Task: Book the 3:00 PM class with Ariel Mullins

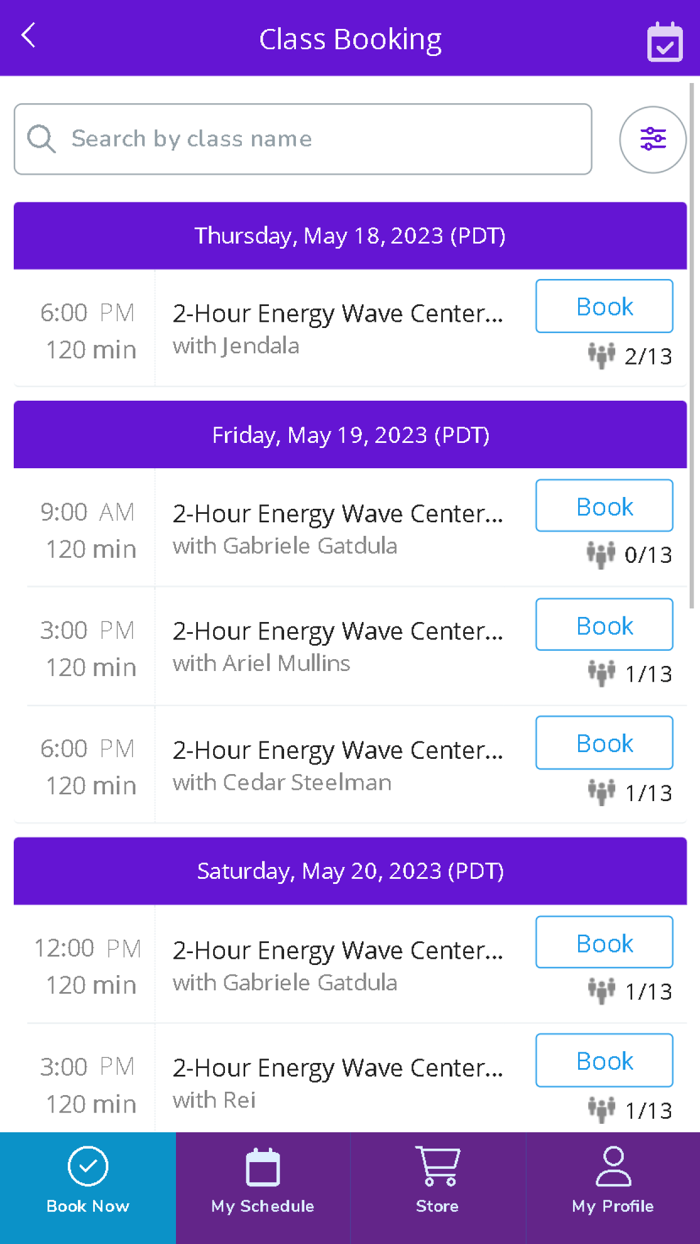Action: pyautogui.click(x=604, y=624)
